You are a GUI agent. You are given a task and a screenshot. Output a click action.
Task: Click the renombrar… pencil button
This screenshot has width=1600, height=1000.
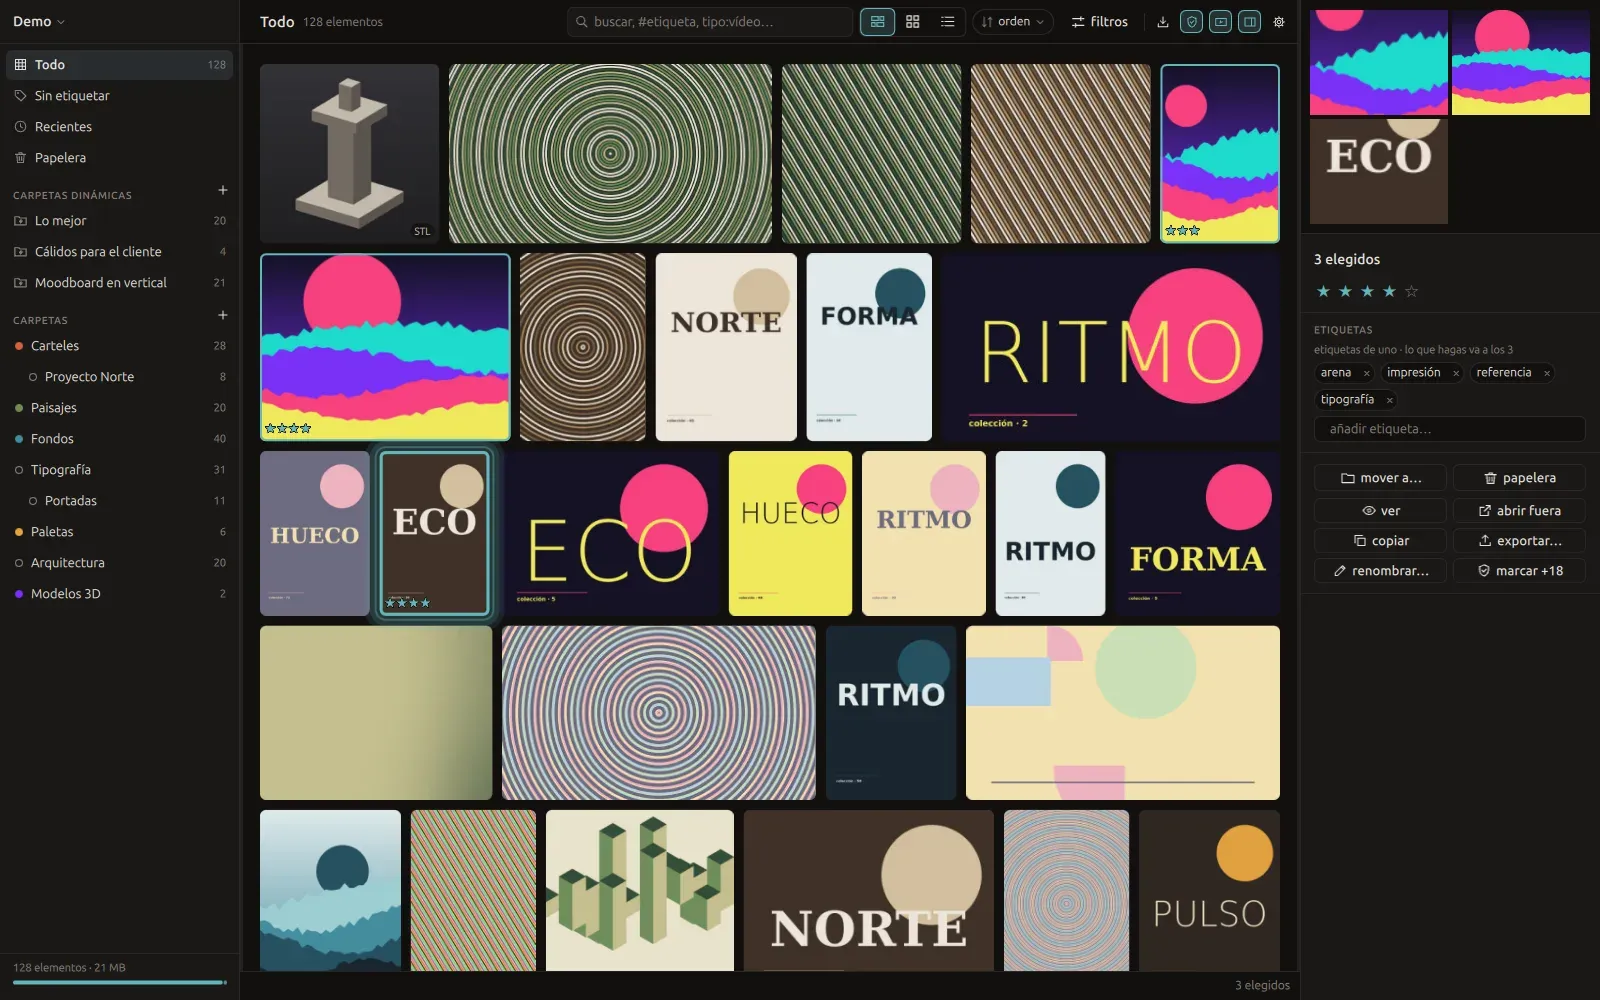1380,570
